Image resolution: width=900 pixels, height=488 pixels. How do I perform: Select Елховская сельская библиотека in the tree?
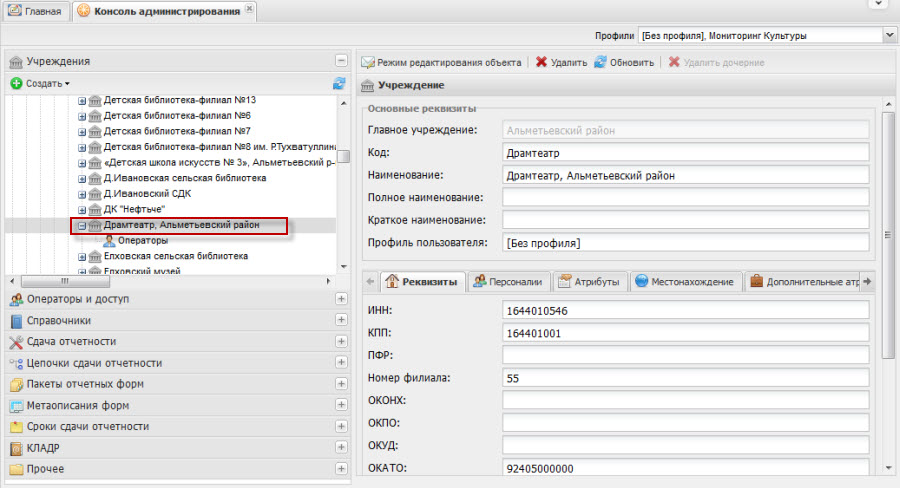(175, 257)
